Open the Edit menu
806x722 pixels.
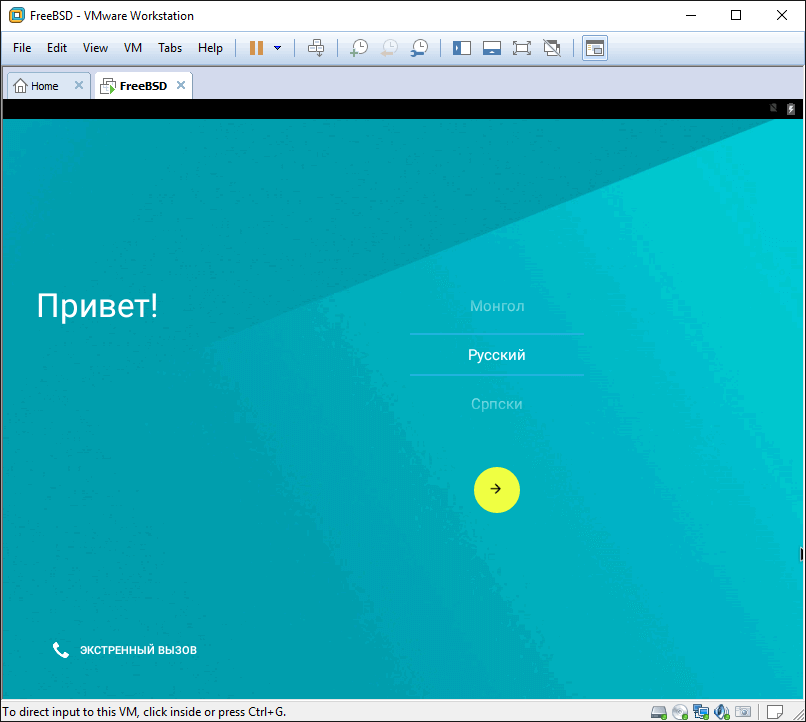[57, 48]
